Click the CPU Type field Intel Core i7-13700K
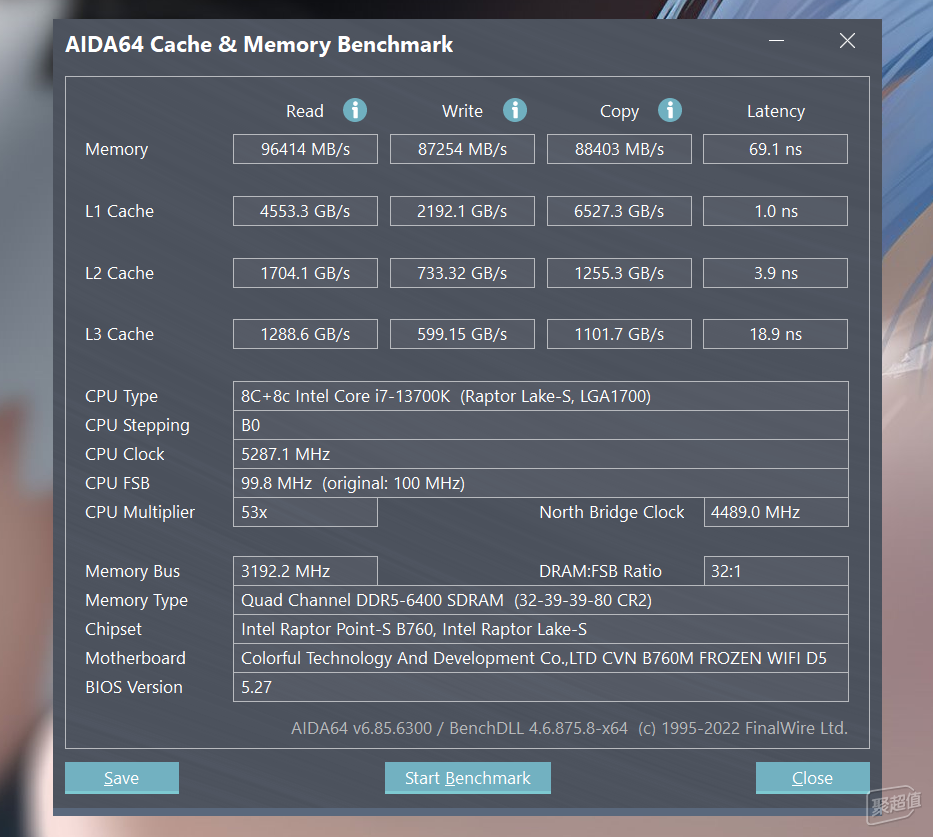This screenshot has height=837, width=933. tap(541, 396)
